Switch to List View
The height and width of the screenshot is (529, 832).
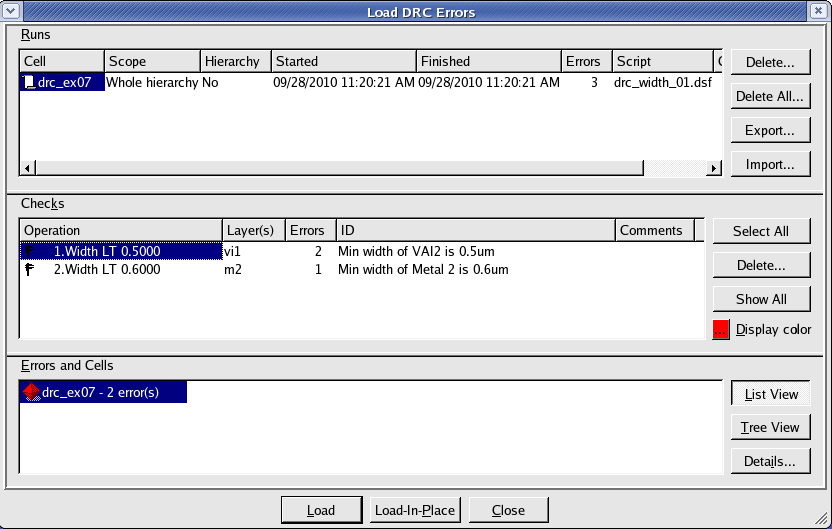click(x=769, y=394)
